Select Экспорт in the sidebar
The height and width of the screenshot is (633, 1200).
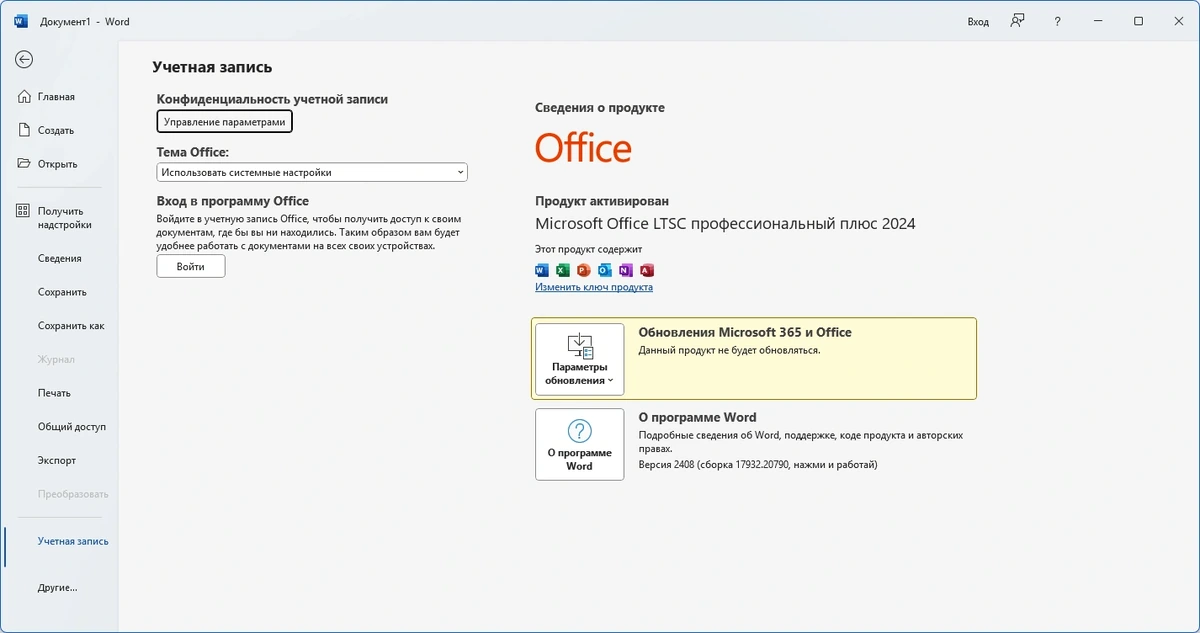[x=59, y=461]
